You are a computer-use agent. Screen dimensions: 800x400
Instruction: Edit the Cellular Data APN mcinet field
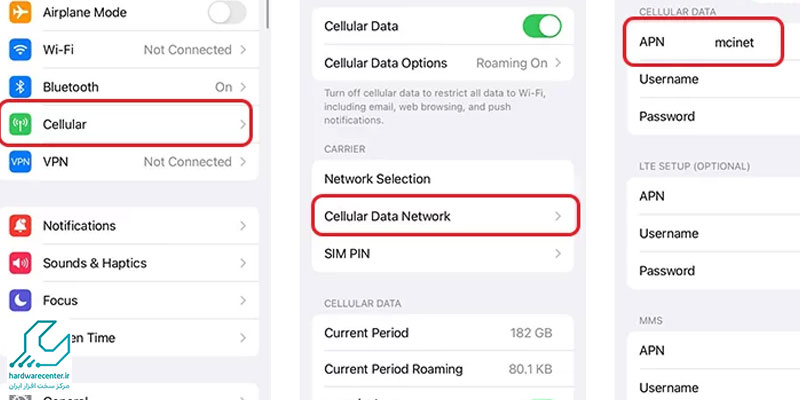point(704,42)
